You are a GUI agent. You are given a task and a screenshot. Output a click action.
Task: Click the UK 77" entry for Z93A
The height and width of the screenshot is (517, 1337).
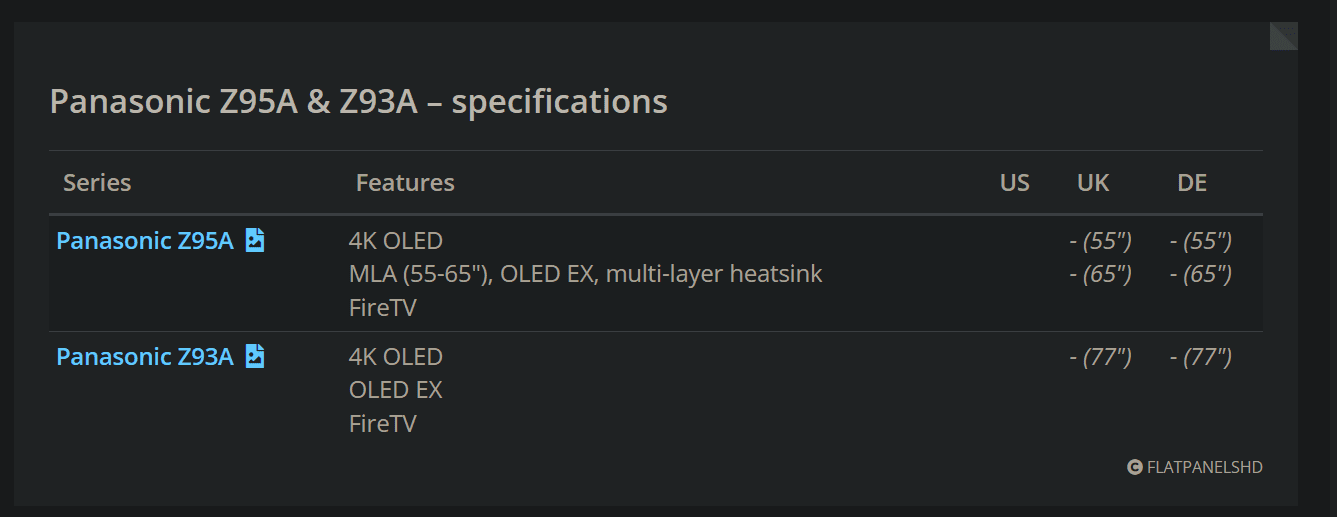point(1100,357)
